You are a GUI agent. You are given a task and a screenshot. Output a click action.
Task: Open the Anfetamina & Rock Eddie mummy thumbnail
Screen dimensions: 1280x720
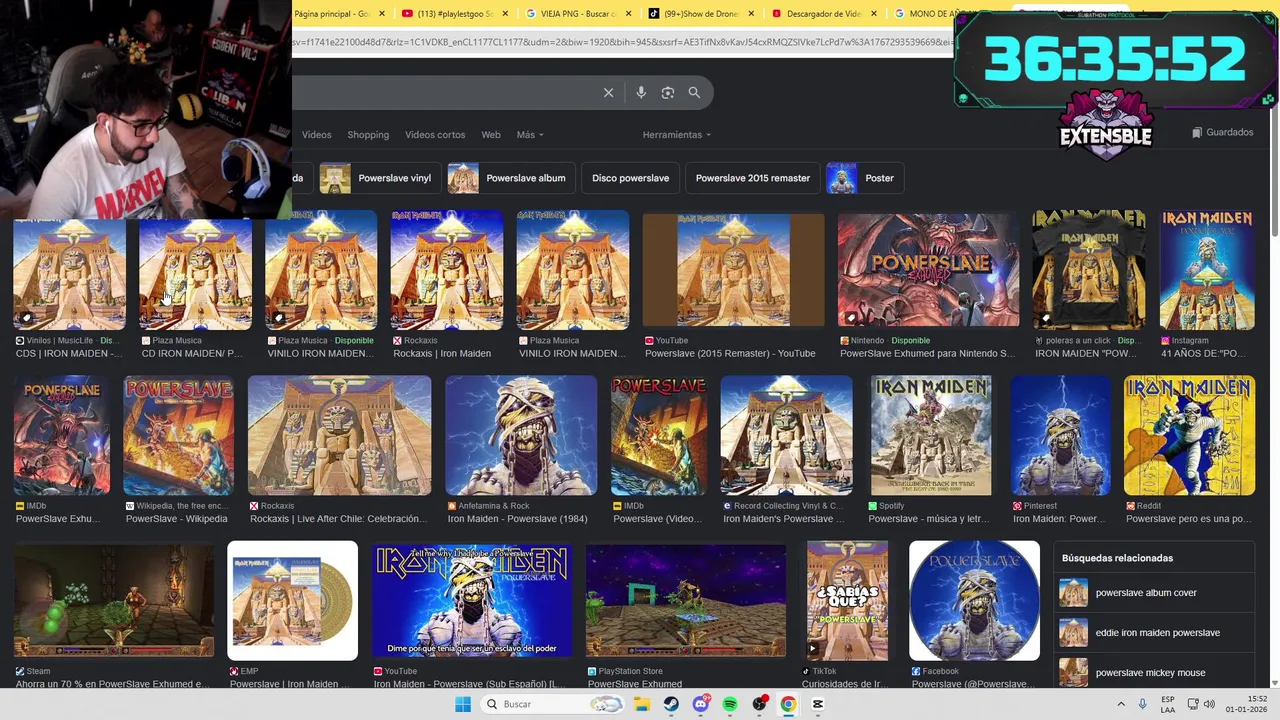(521, 436)
